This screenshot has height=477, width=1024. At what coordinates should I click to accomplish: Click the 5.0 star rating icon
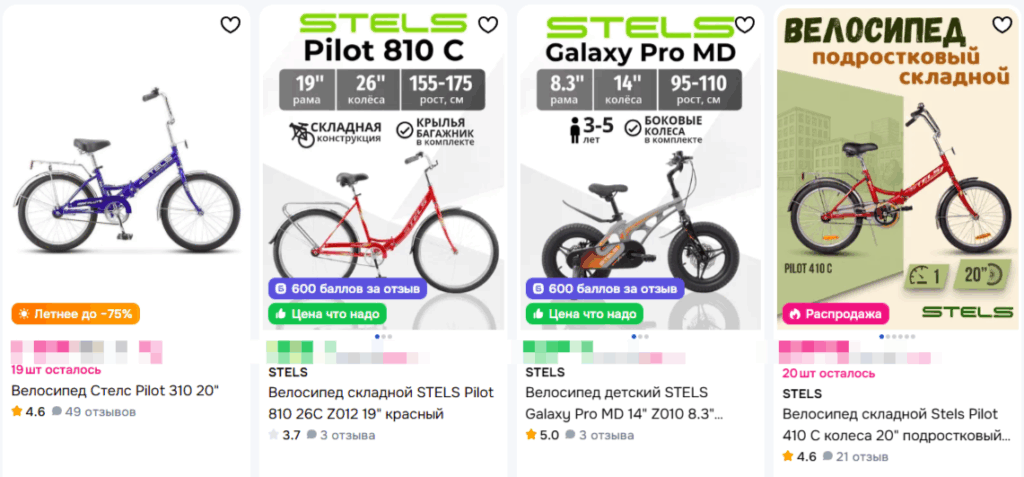click(530, 435)
